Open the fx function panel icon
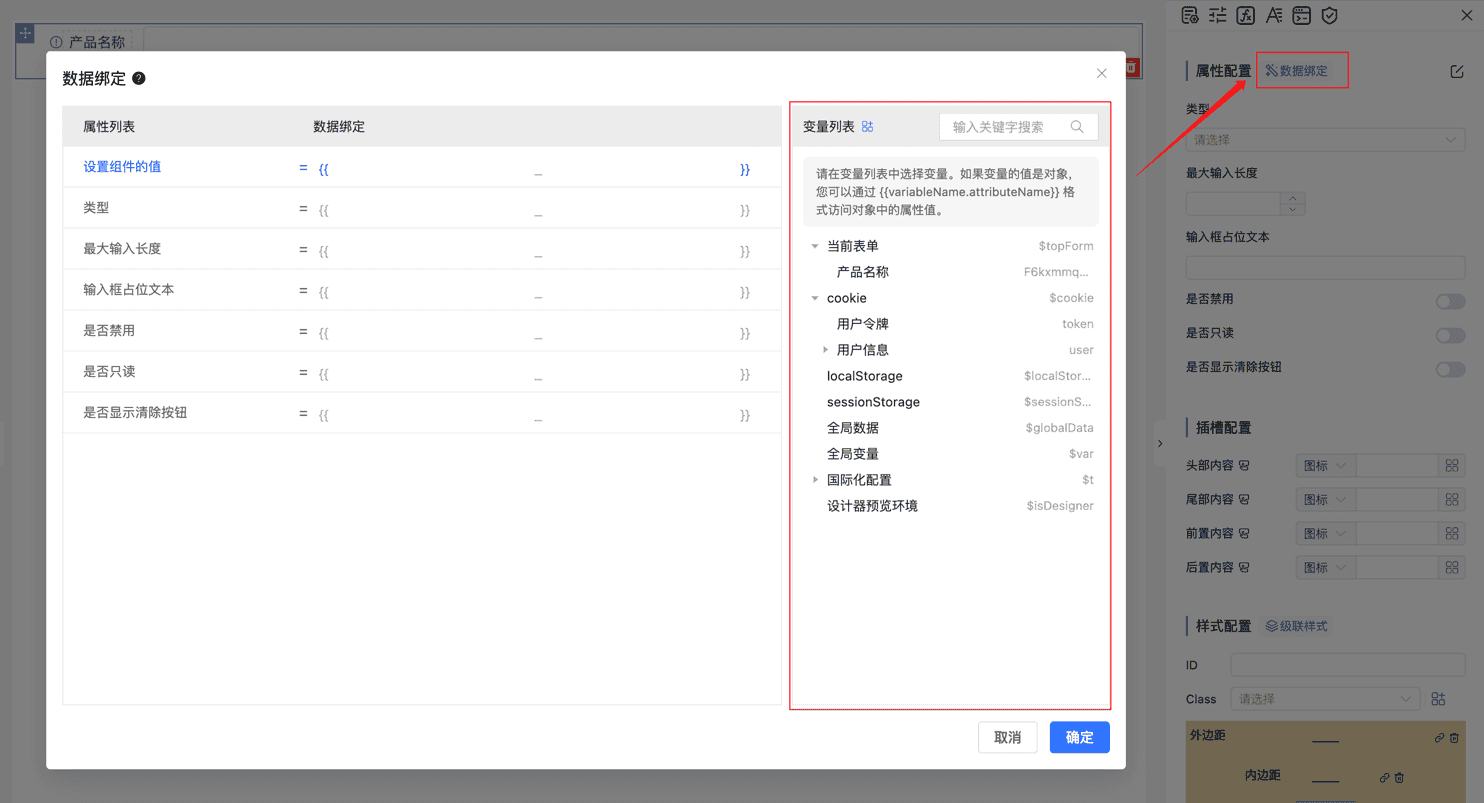1484x803 pixels. click(1245, 15)
